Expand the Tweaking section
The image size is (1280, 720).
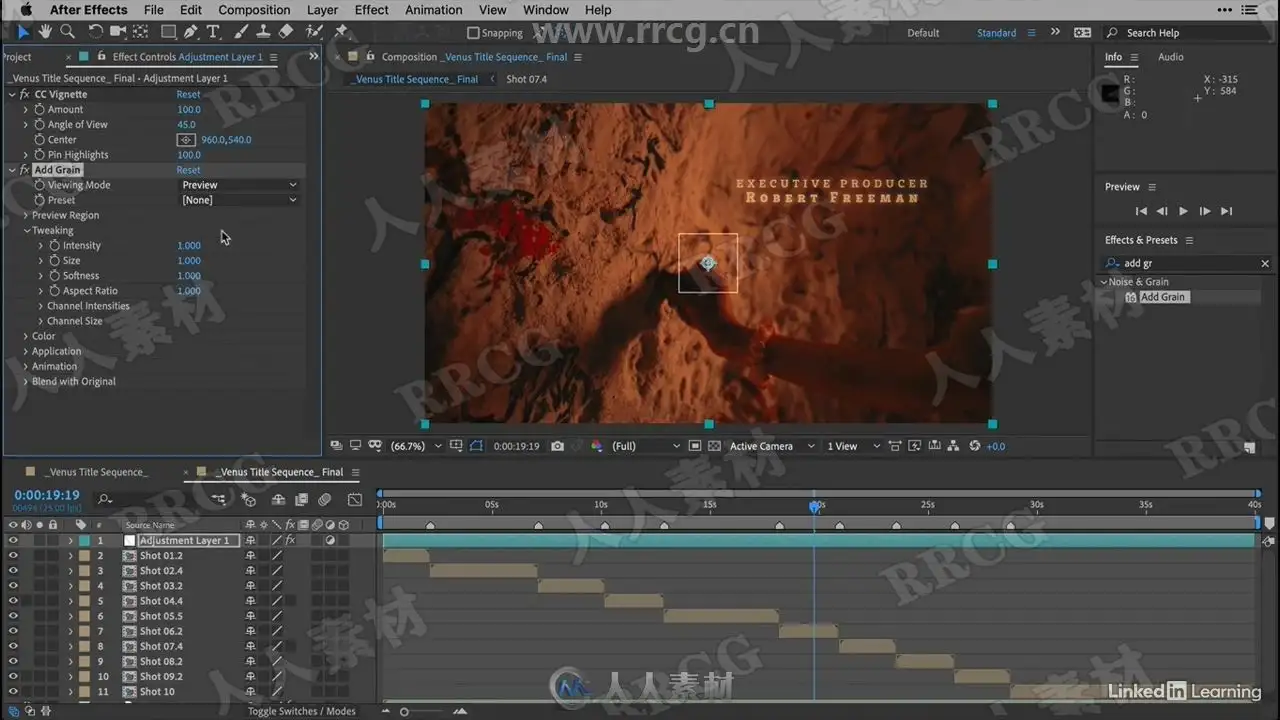26,230
